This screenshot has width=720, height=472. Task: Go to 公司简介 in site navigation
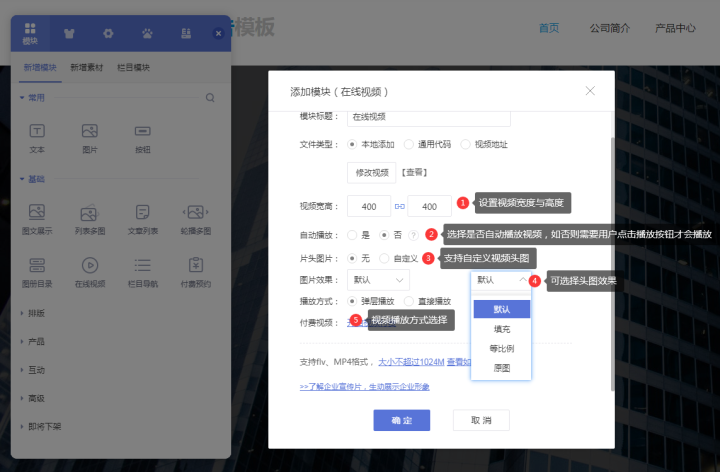coord(610,28)
